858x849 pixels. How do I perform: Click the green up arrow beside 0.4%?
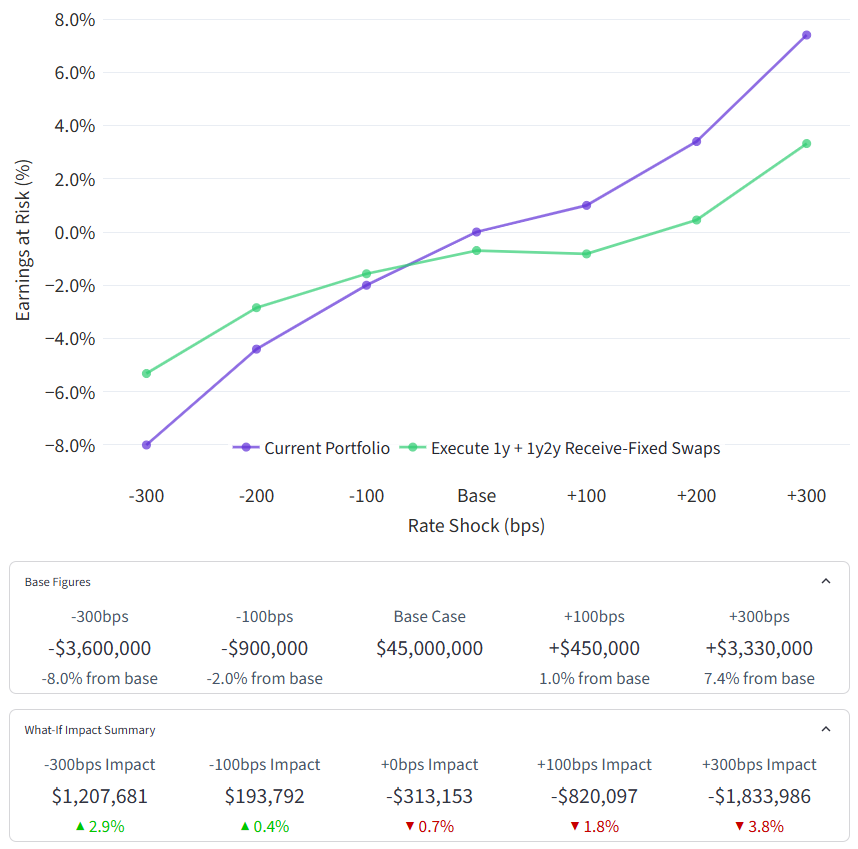pyautogui.click(x=247, y=827)
